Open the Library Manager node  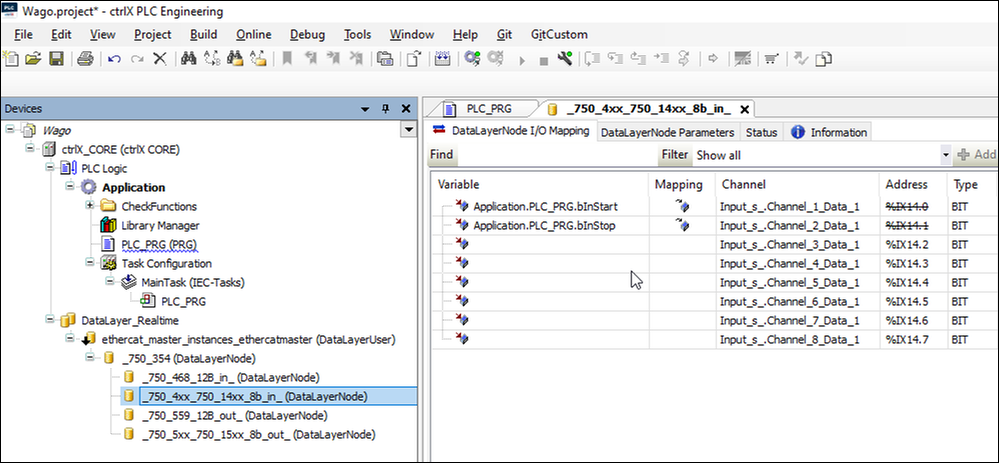point(159,225)
